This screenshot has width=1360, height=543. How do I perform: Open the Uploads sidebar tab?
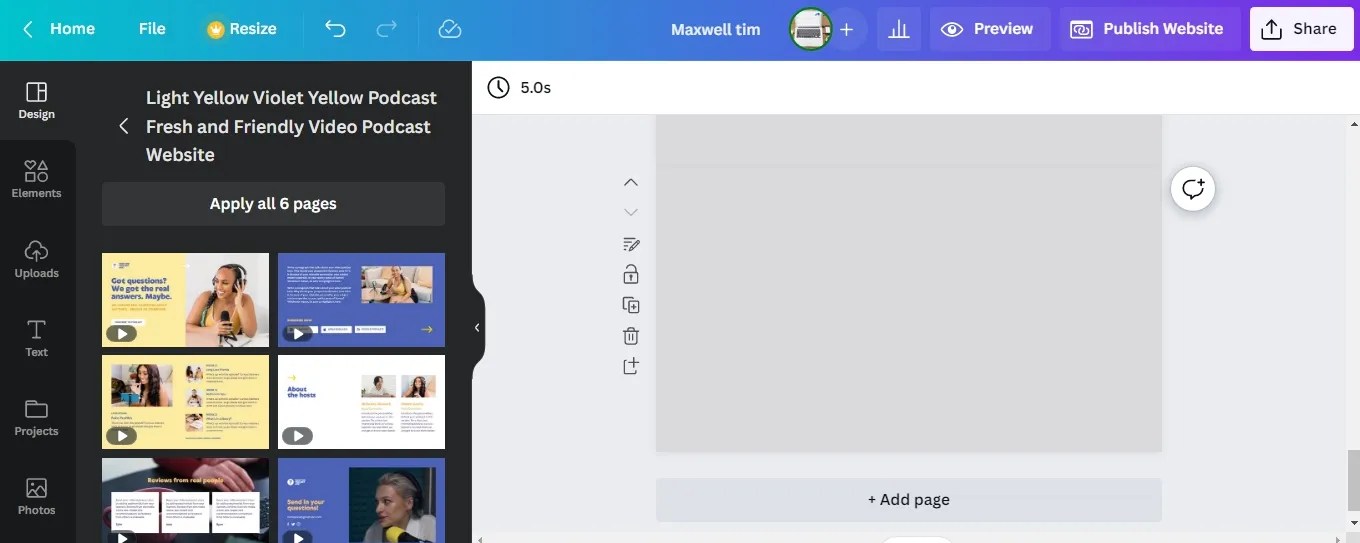[x=36, y=259]
